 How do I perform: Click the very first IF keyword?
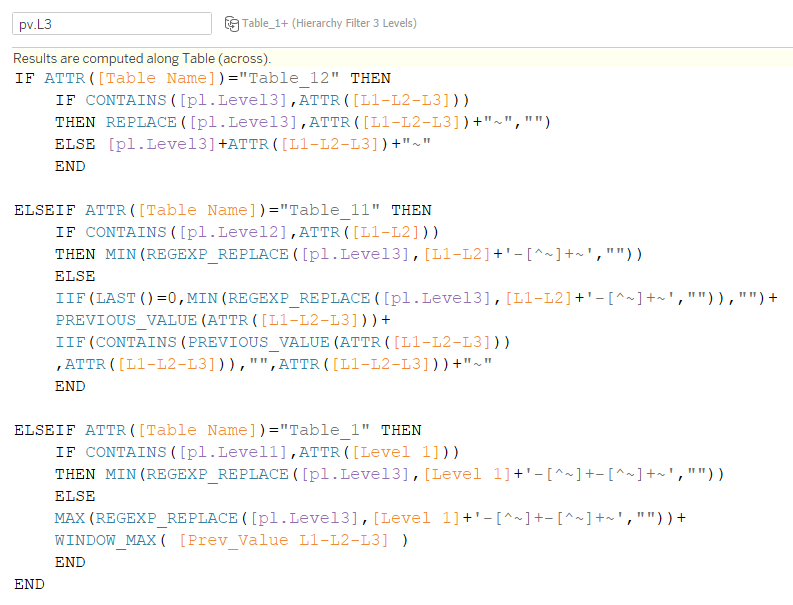coord(24,78)
